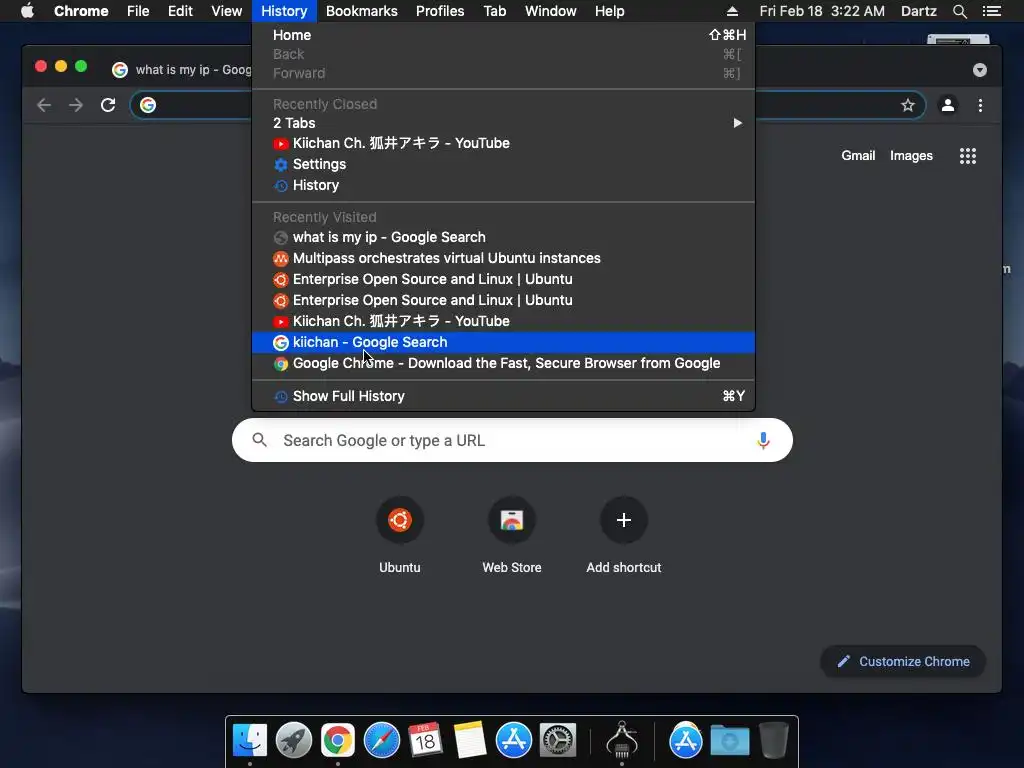Open the first App Store icon in Dock

[514, 741]
